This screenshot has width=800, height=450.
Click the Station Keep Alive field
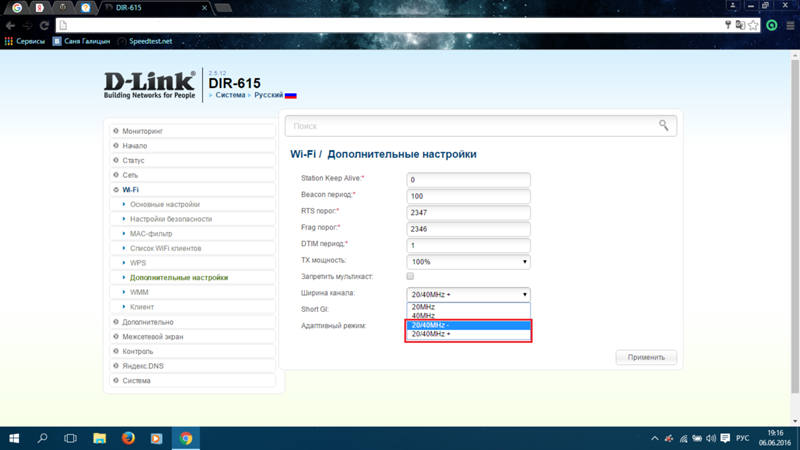point(468,180)
